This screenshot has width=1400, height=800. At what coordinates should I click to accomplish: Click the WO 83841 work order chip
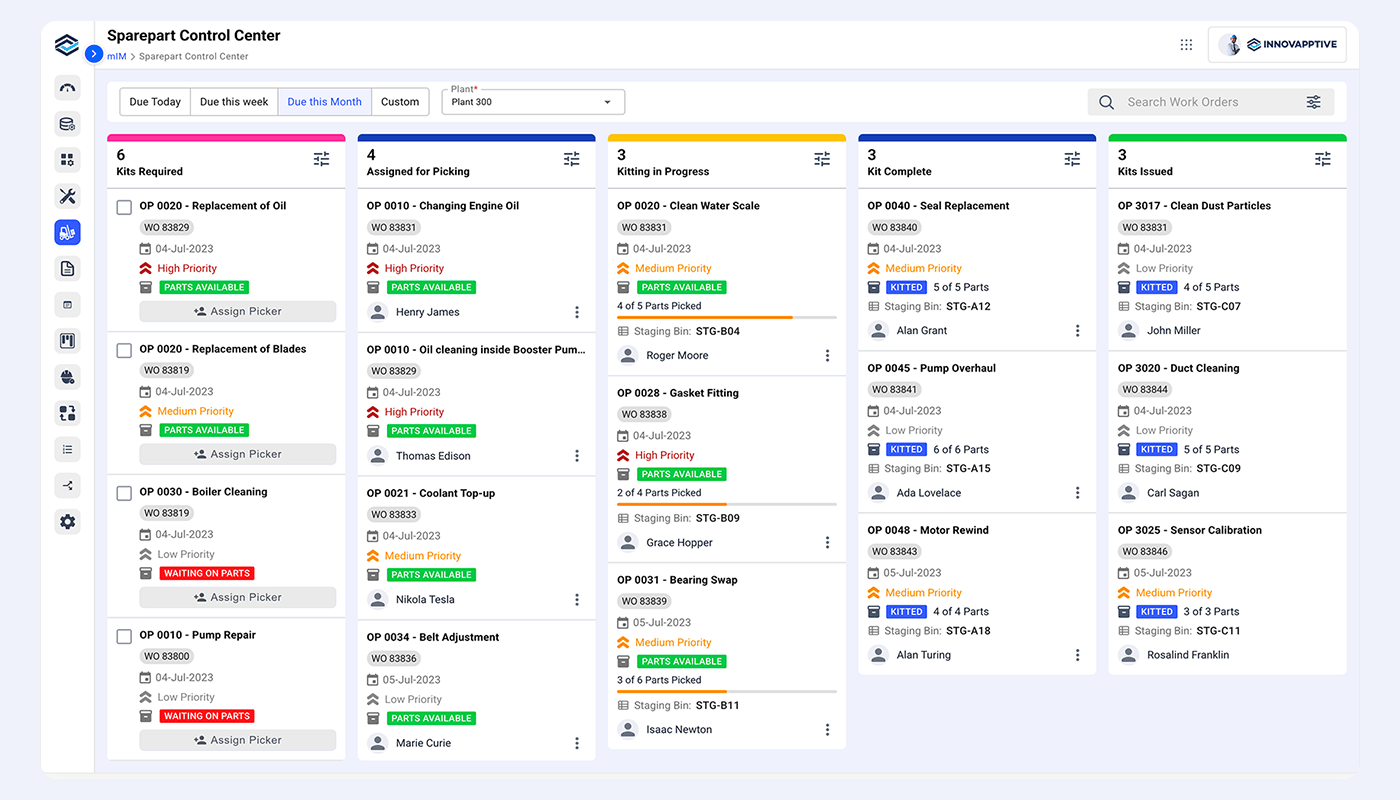click(894, 390)
